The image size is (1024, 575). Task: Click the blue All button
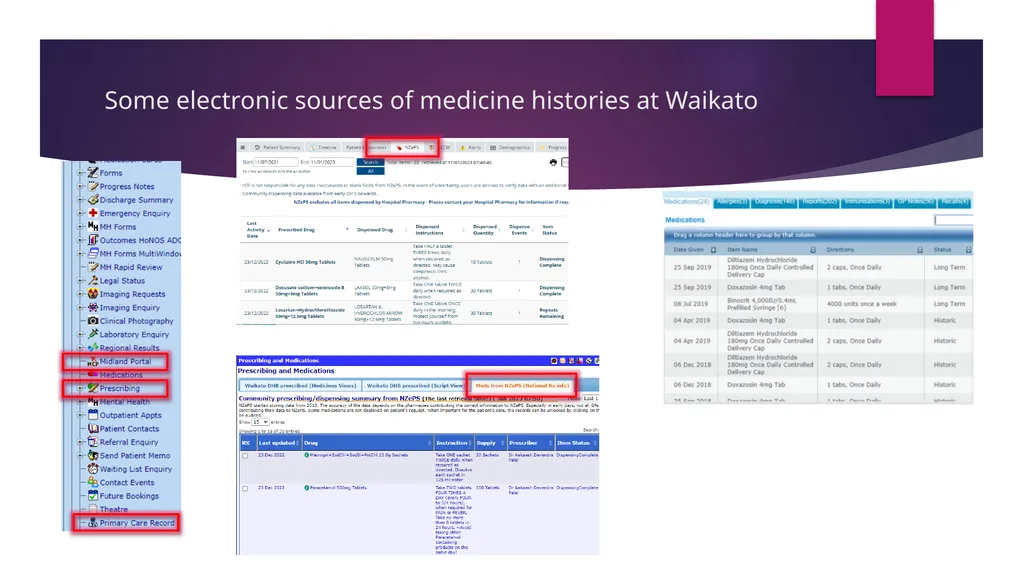pyautogui.click(x=370, y=171)
